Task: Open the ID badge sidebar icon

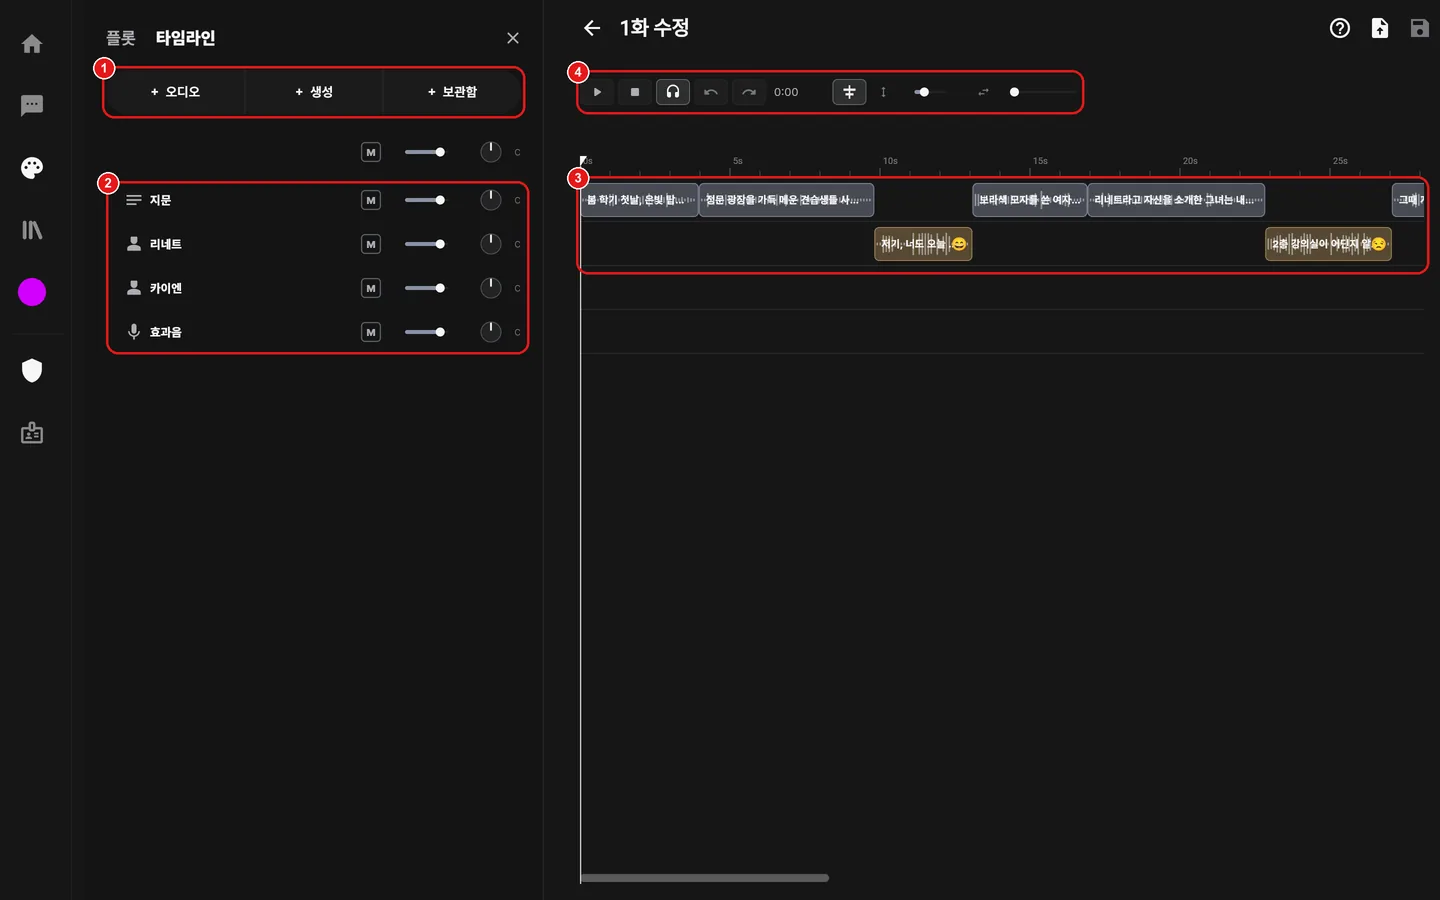Action: tap(32, 433)
